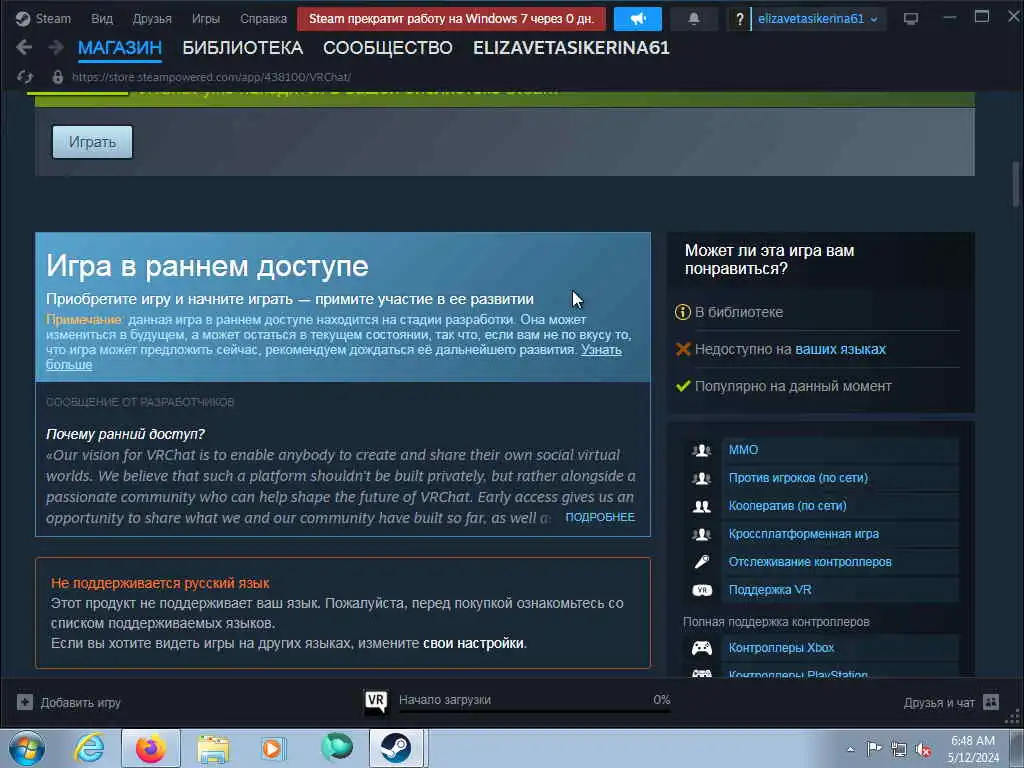This screenshot has width=1024, height=768.
Task: Click the gamepad icon for Xbox controllers
Action: click(701, 648)
